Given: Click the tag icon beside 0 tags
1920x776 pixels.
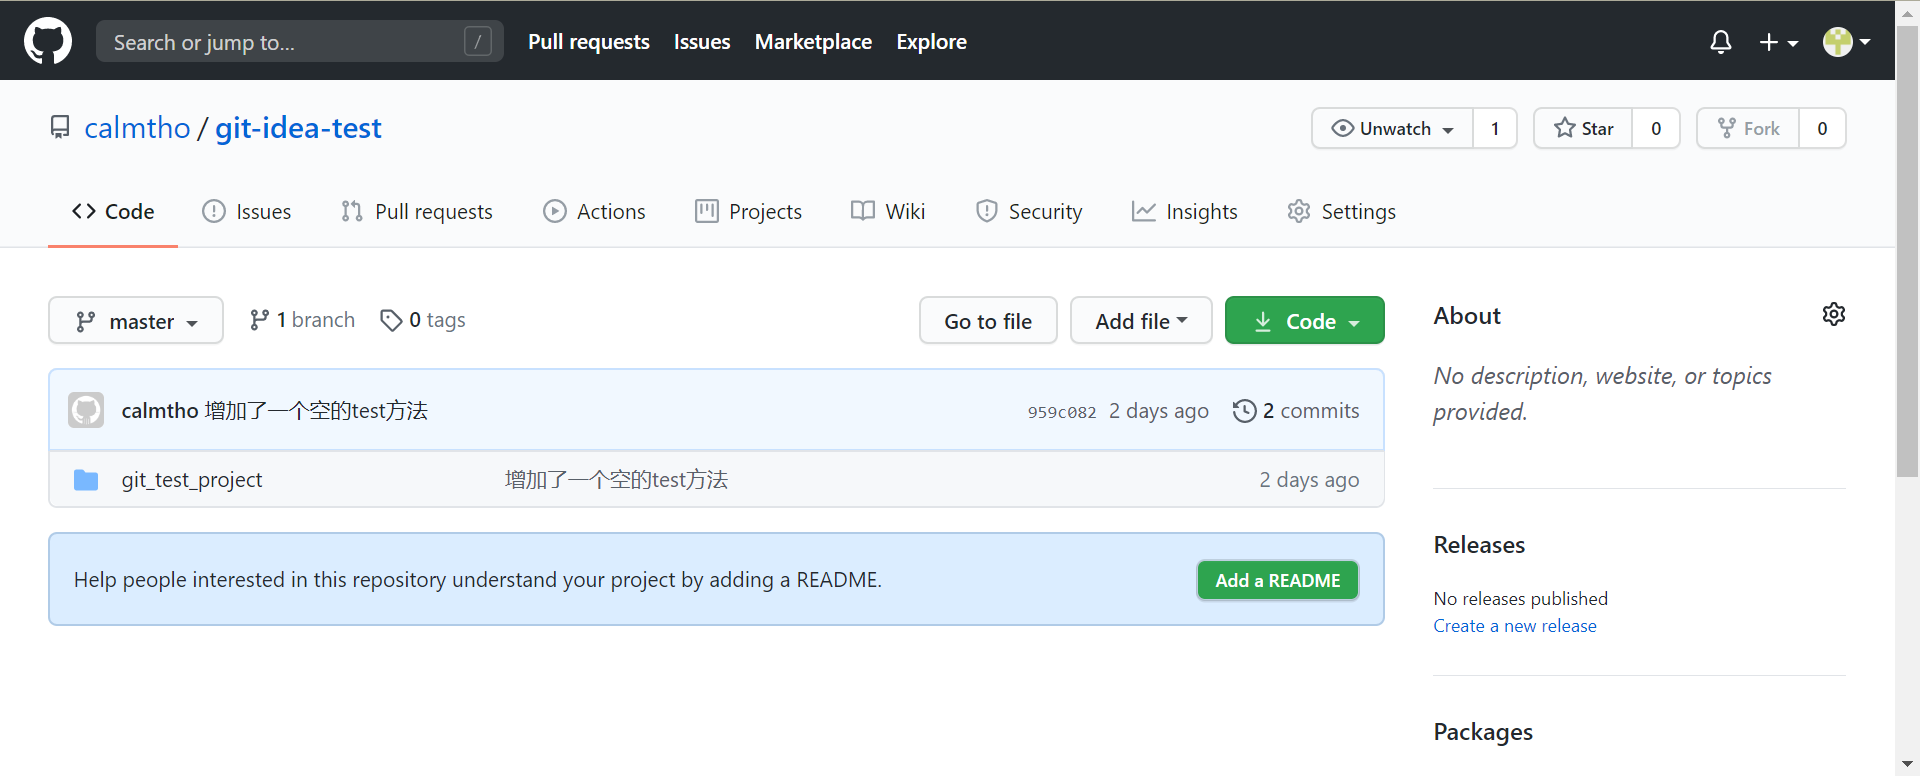Looking at the screenshot, I should click(x=391, y=320).
